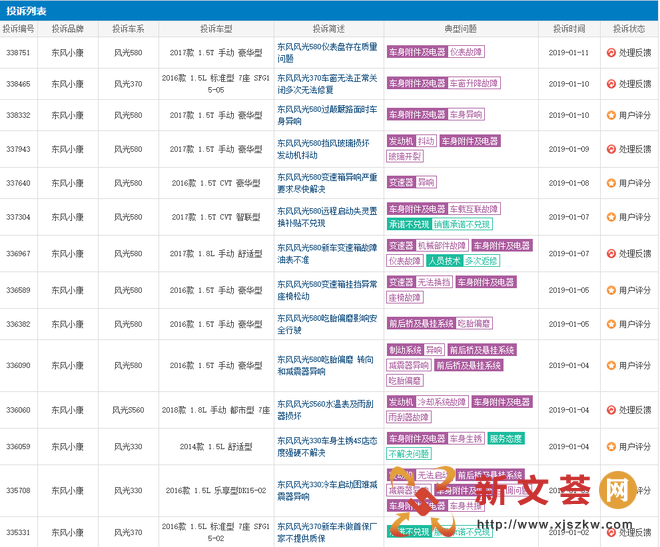
Task: Click the complaint number 338751 cell
Action: (x=18, y=53)
